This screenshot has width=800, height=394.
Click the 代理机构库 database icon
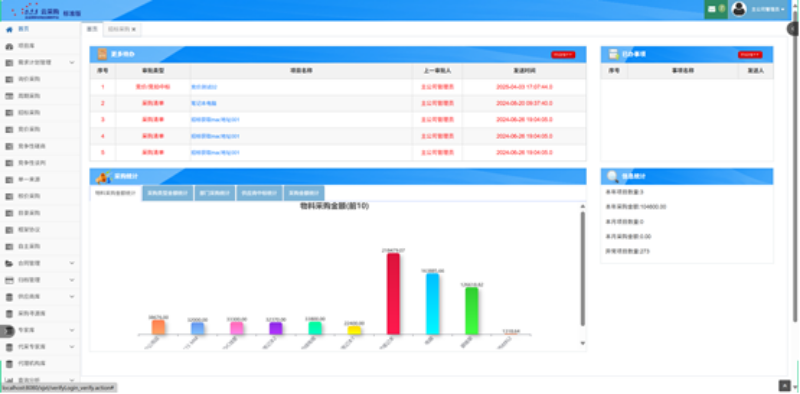(9, 364)
